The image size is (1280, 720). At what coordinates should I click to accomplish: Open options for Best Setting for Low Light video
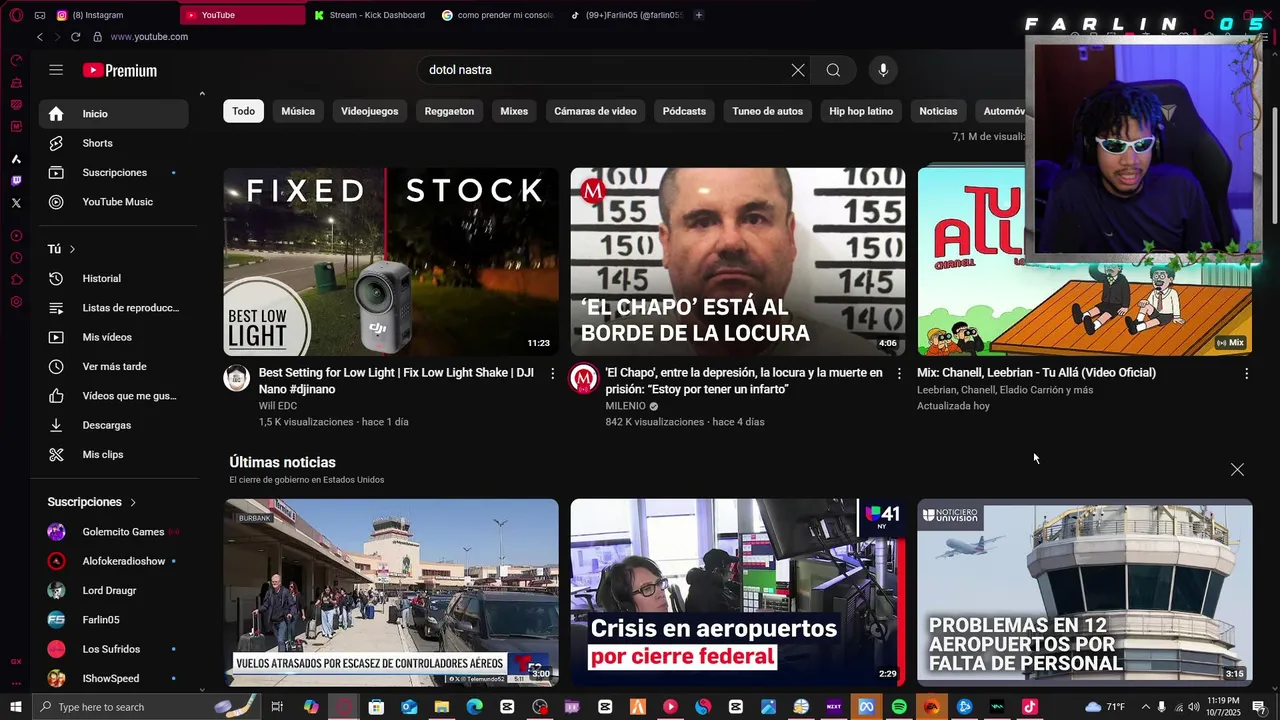(x=552, y=373)
